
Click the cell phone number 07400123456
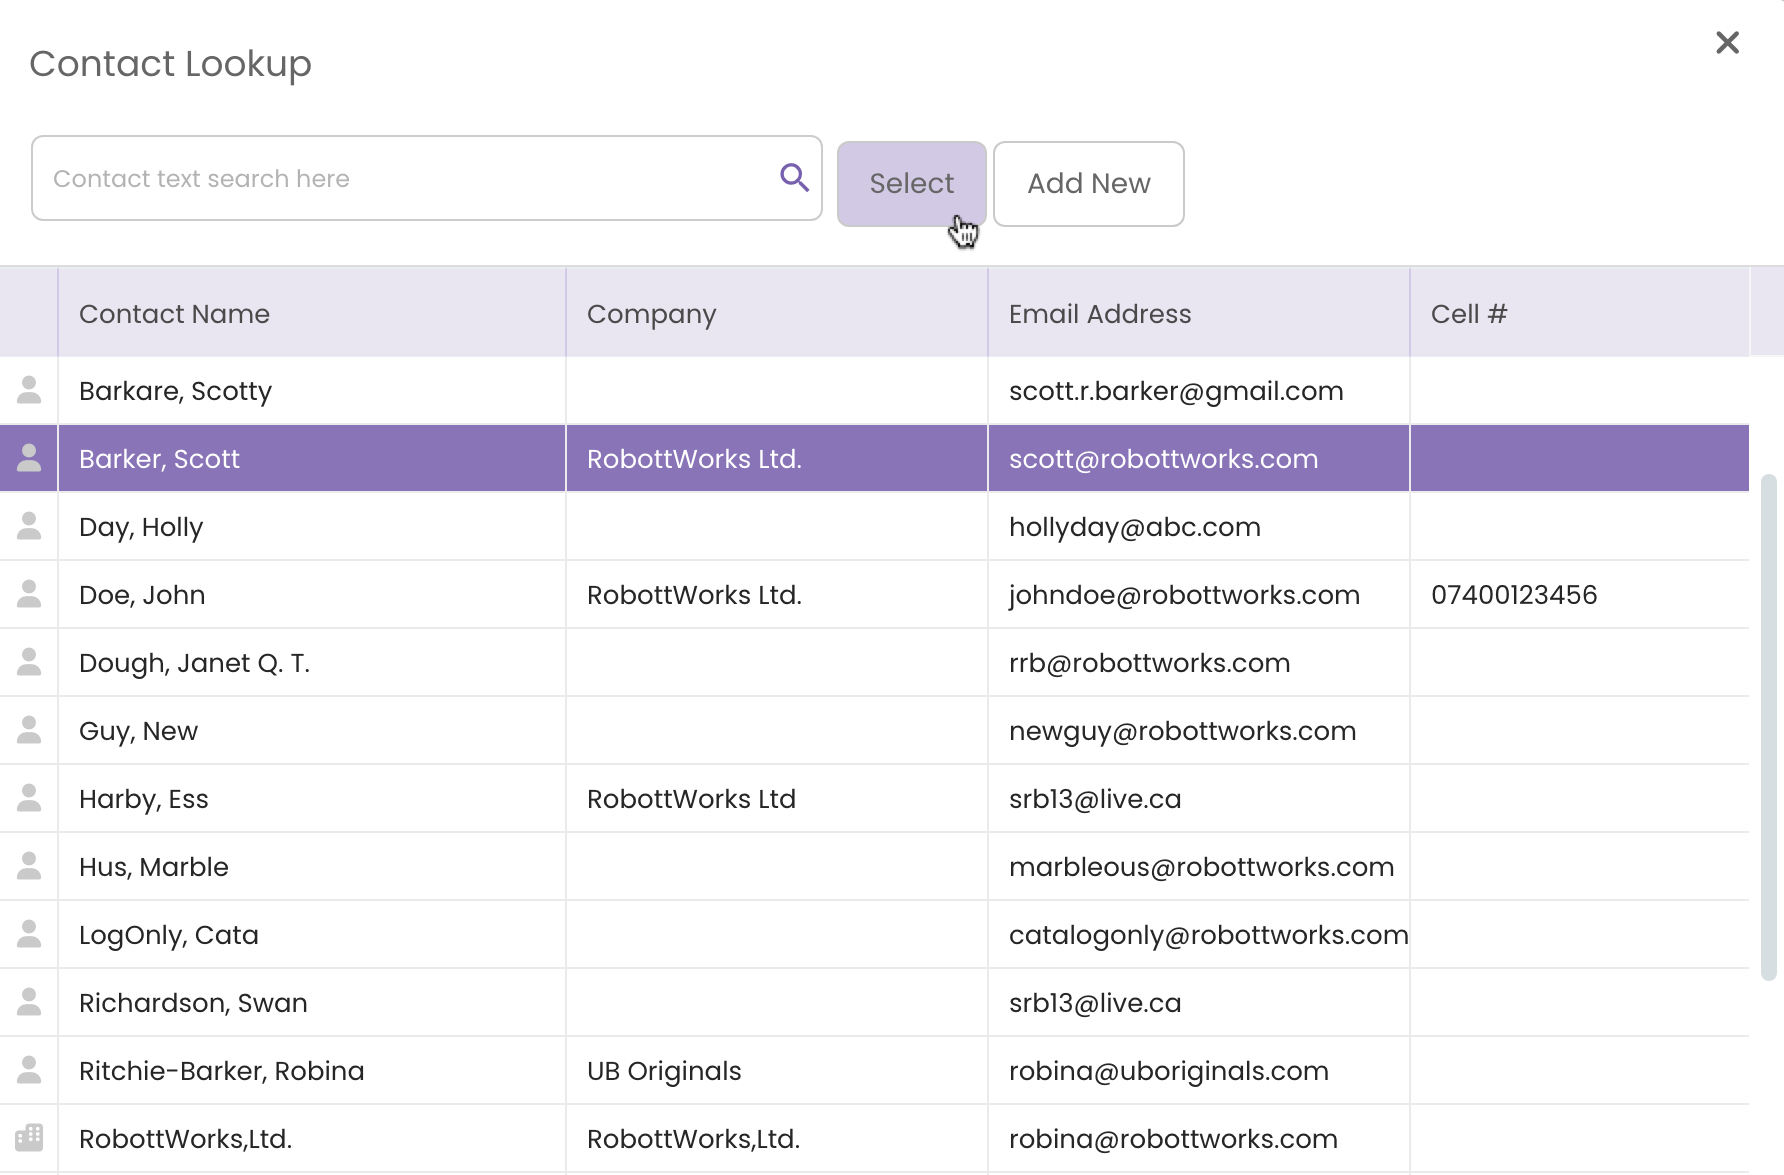(x=1514, y=595)
